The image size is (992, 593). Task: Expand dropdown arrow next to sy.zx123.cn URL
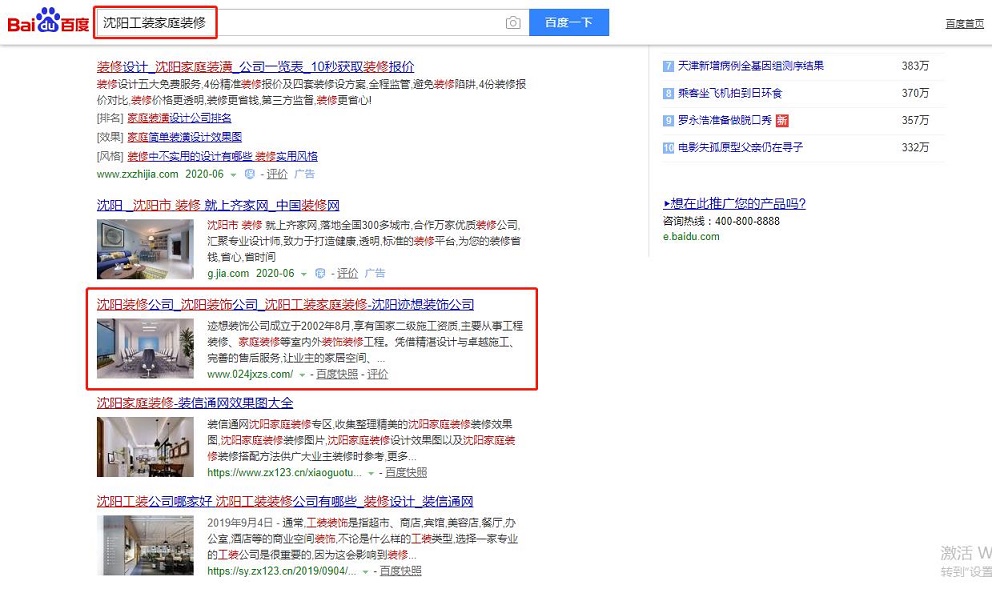click(x=365, y=571)
